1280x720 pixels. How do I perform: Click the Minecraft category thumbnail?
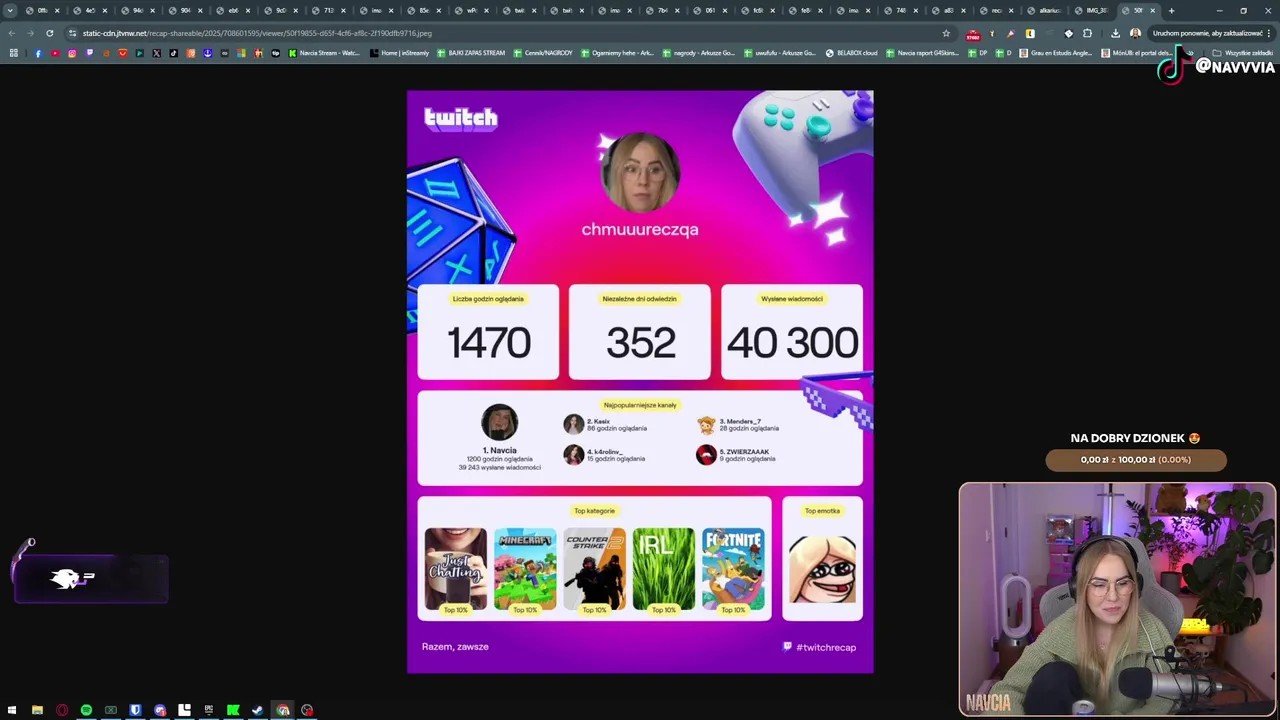(x=525, y=568)
